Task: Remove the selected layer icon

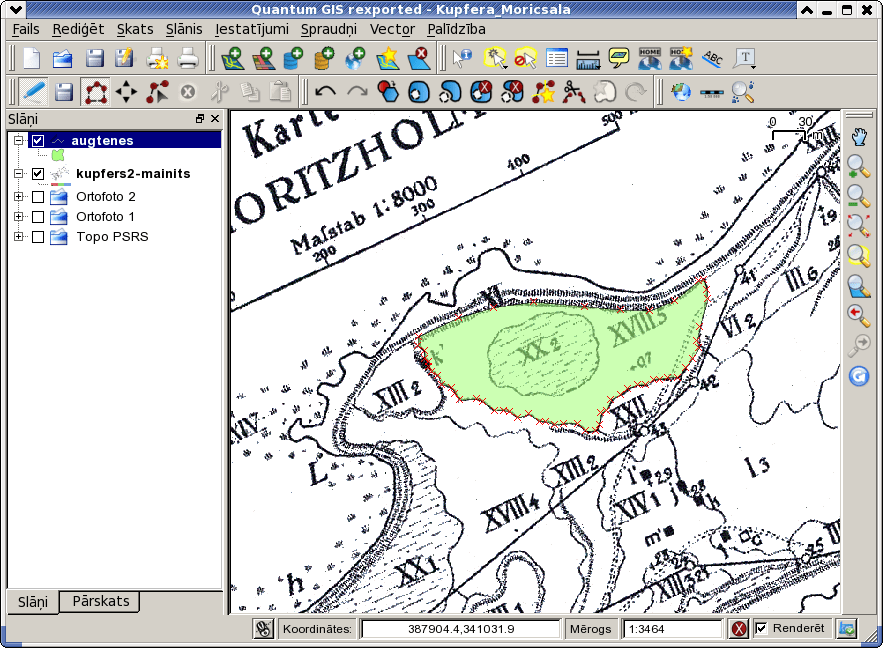Action: (418, 59)
